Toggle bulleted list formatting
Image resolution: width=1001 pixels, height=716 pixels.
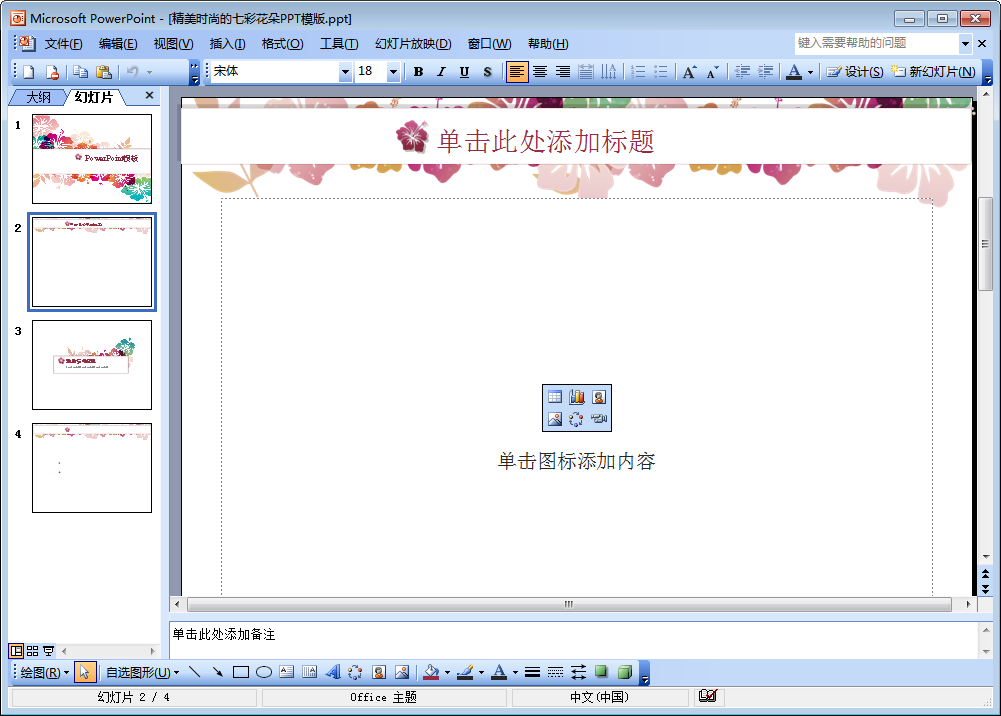[x=661, y=71]
